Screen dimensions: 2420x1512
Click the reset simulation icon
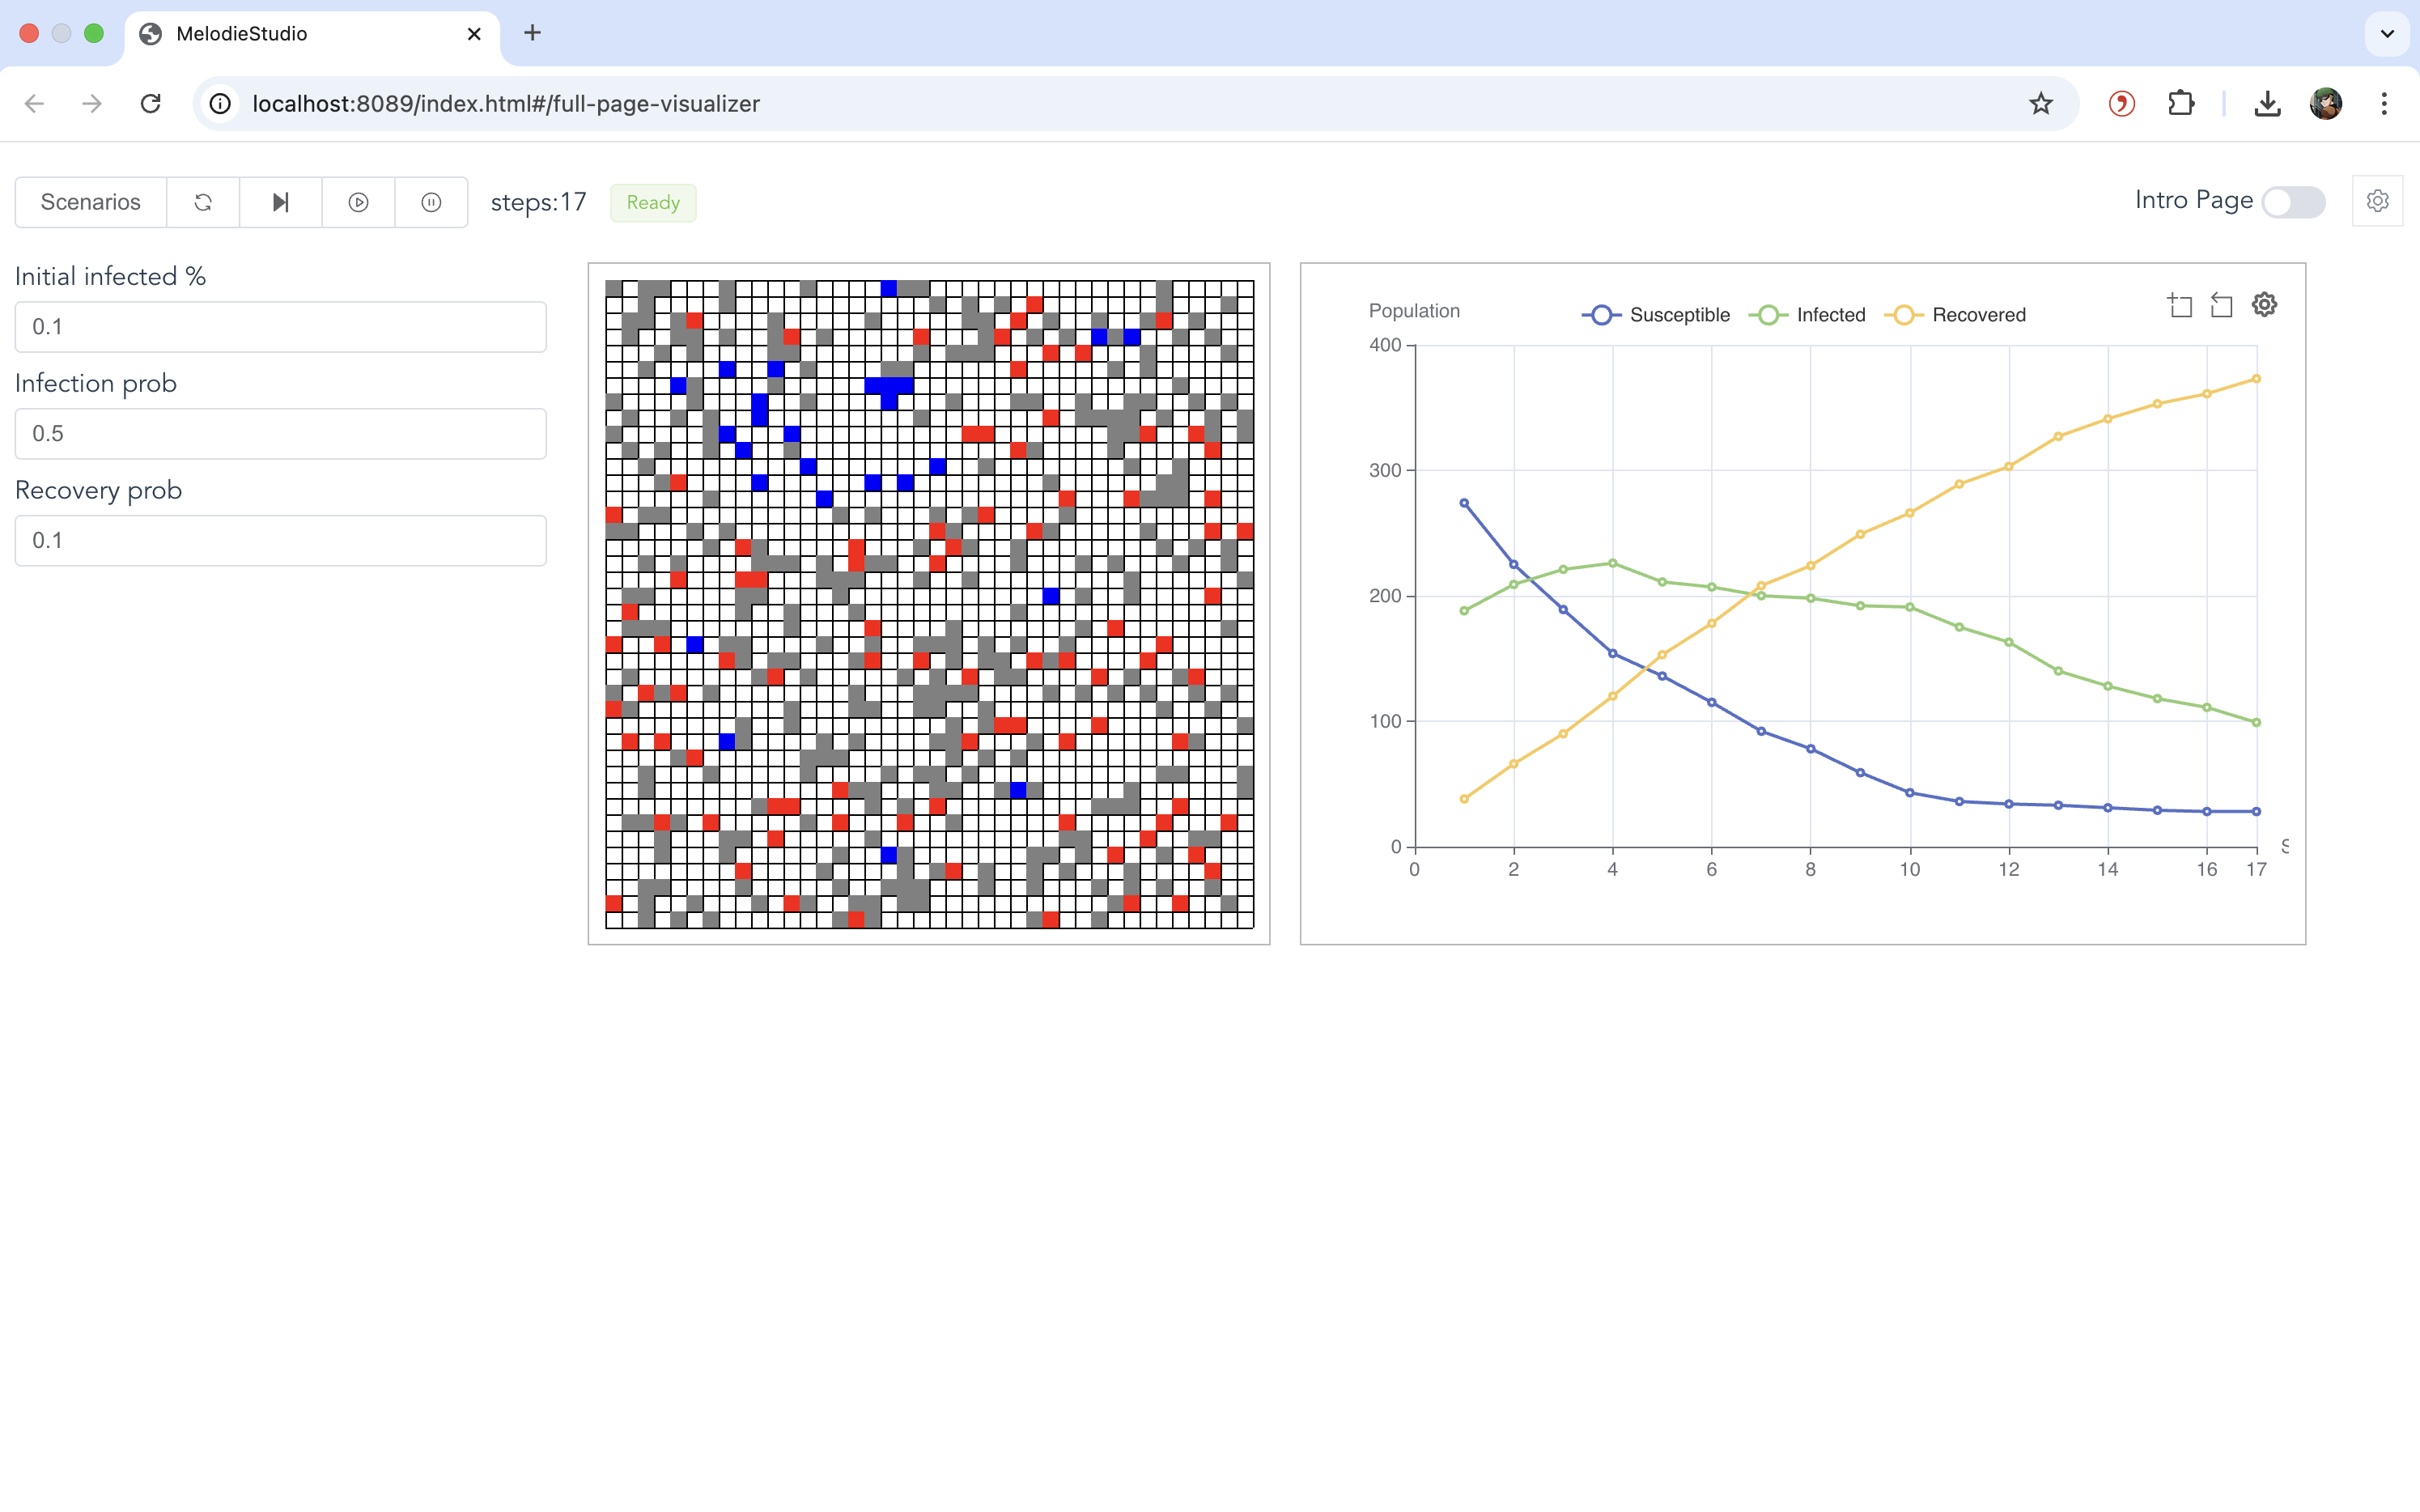pyautogui.click(x=203, y=202)
